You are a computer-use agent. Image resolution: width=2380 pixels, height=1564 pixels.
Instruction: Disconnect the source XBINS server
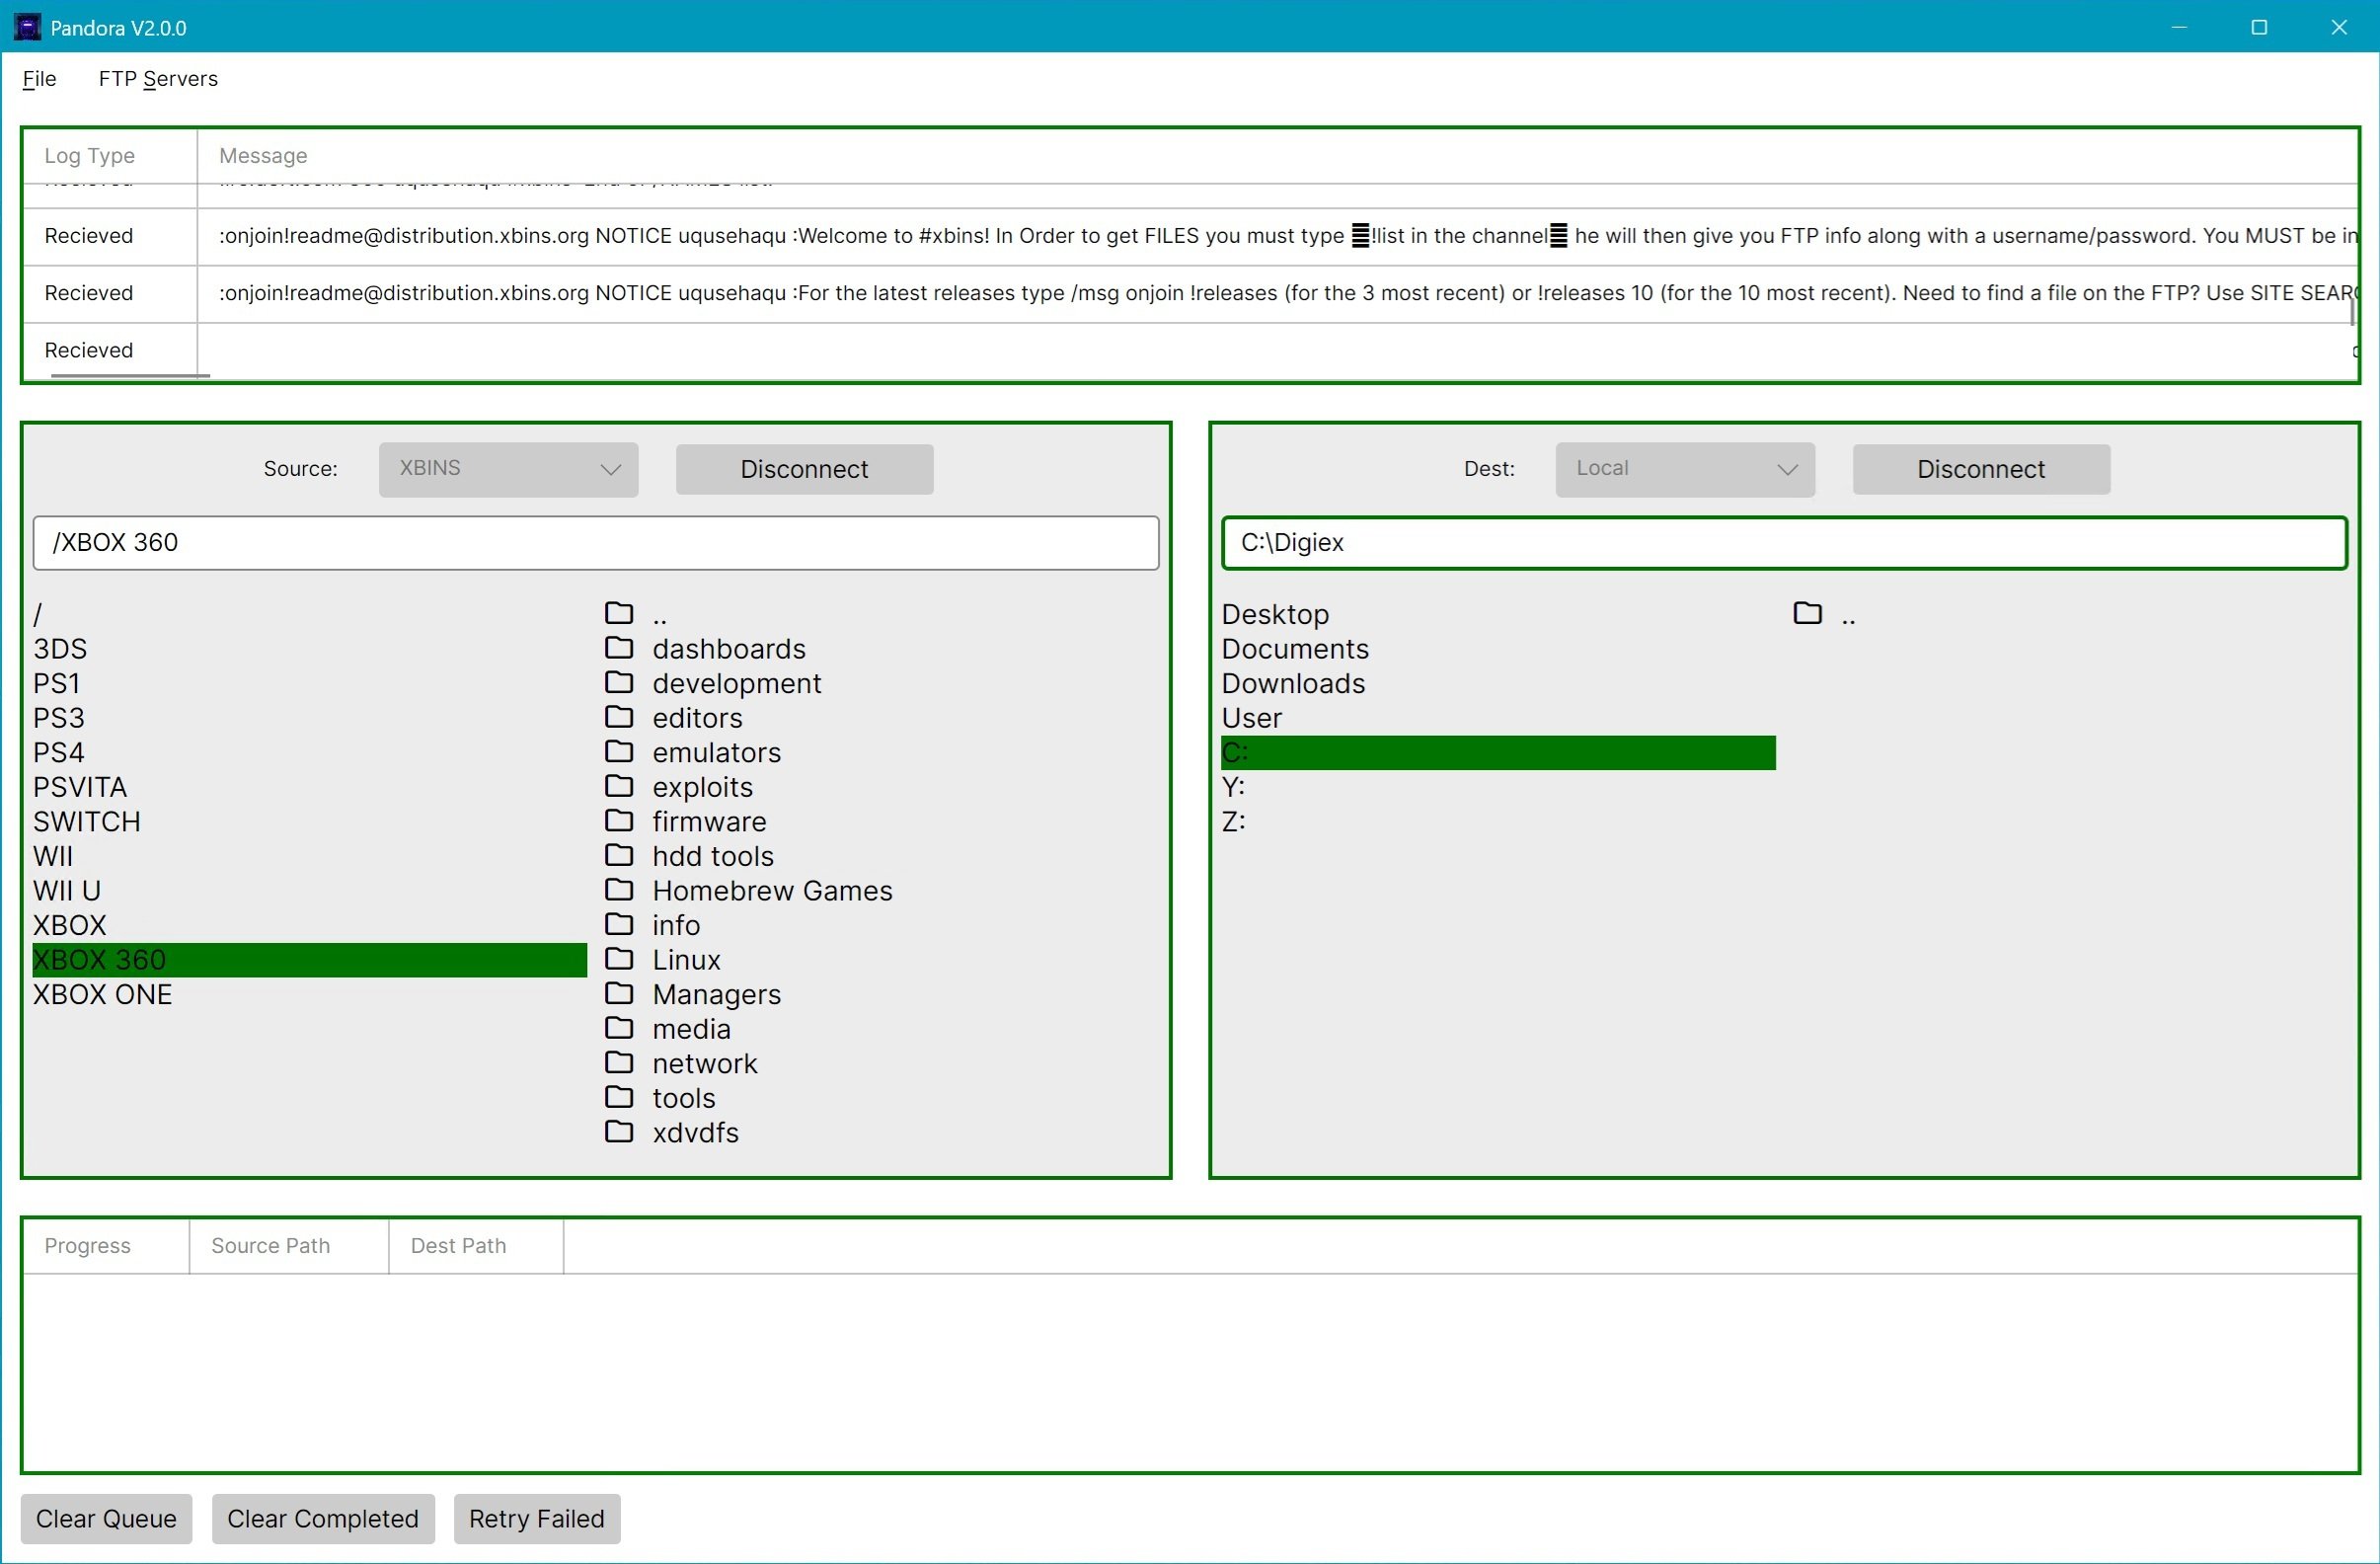tap(804, 469)
